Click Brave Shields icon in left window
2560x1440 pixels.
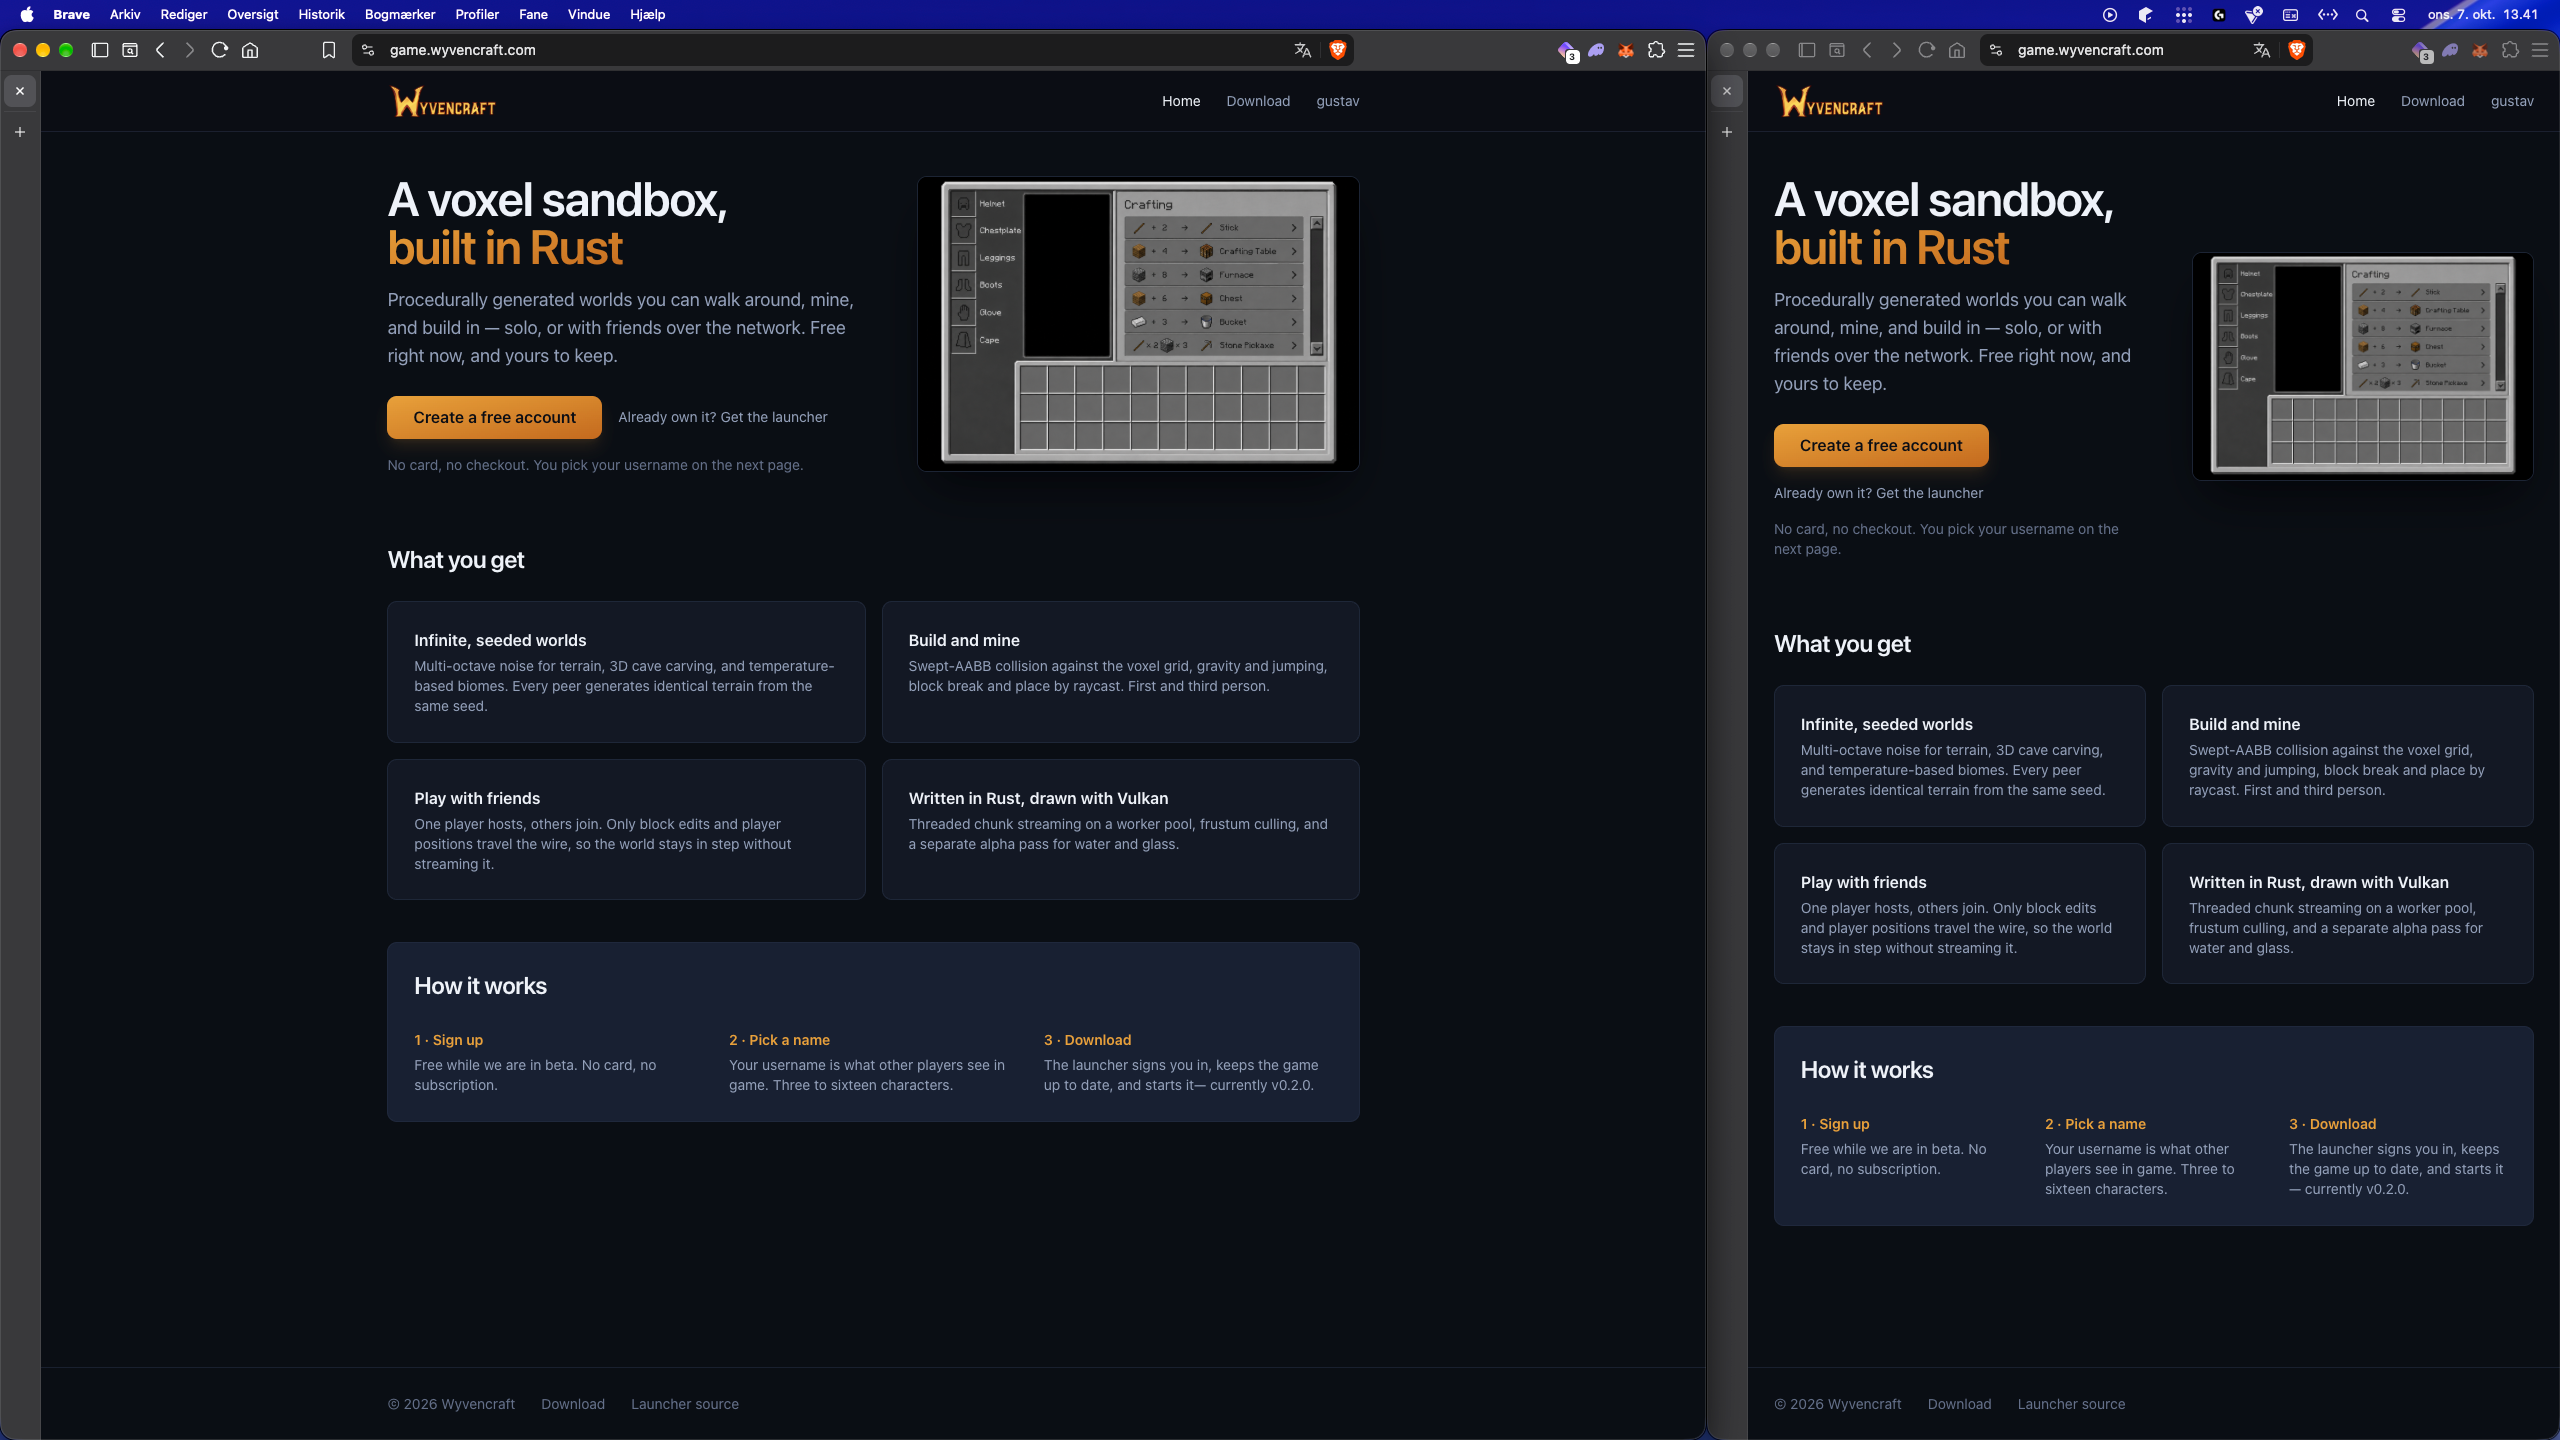(x=1337, y=50)
